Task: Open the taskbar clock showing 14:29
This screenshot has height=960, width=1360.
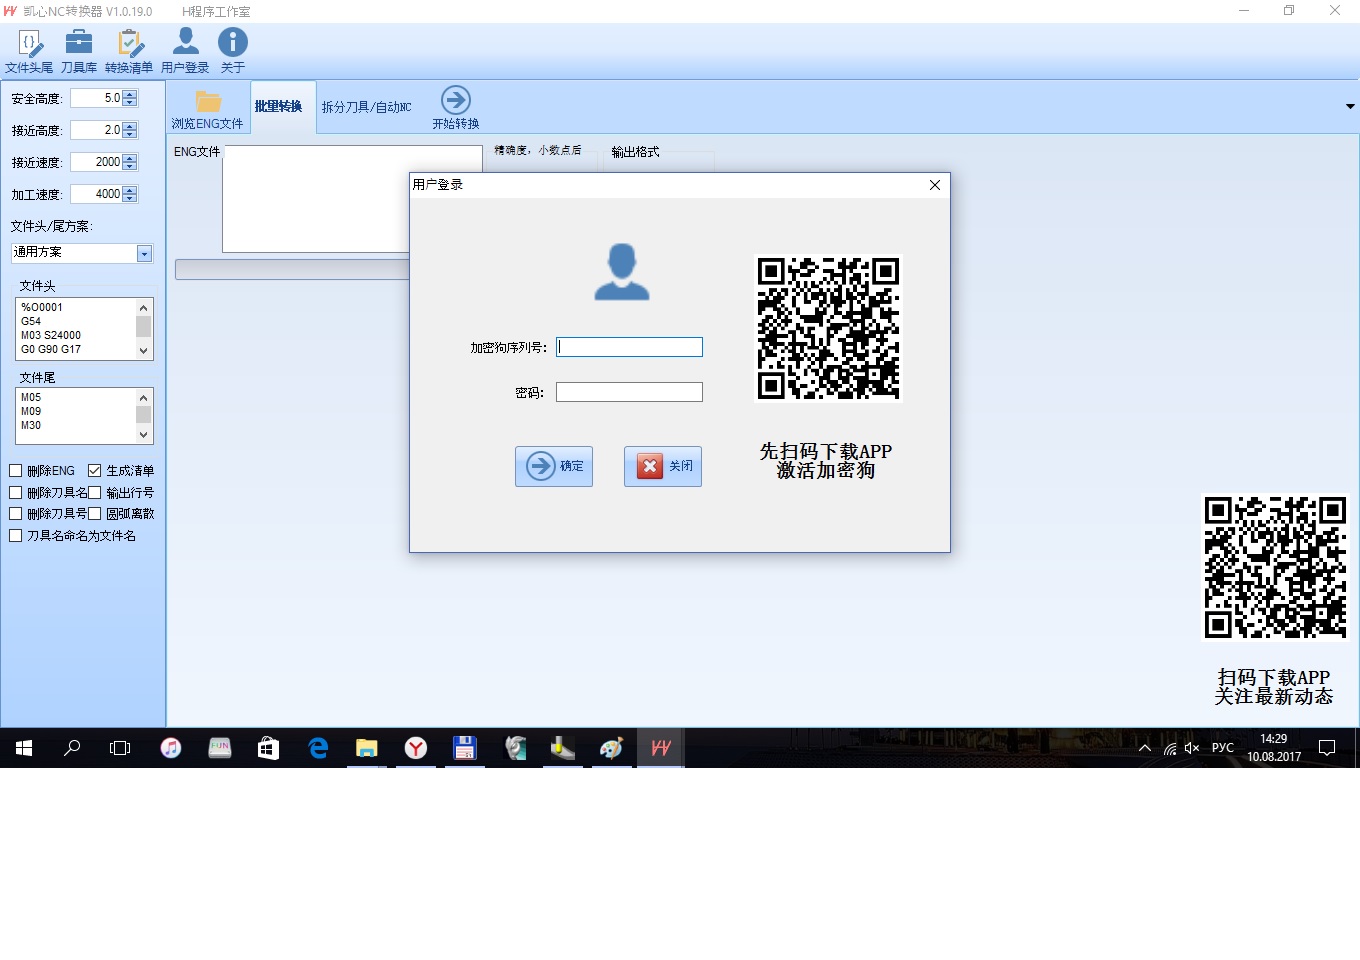Action: coord(1274,748)
